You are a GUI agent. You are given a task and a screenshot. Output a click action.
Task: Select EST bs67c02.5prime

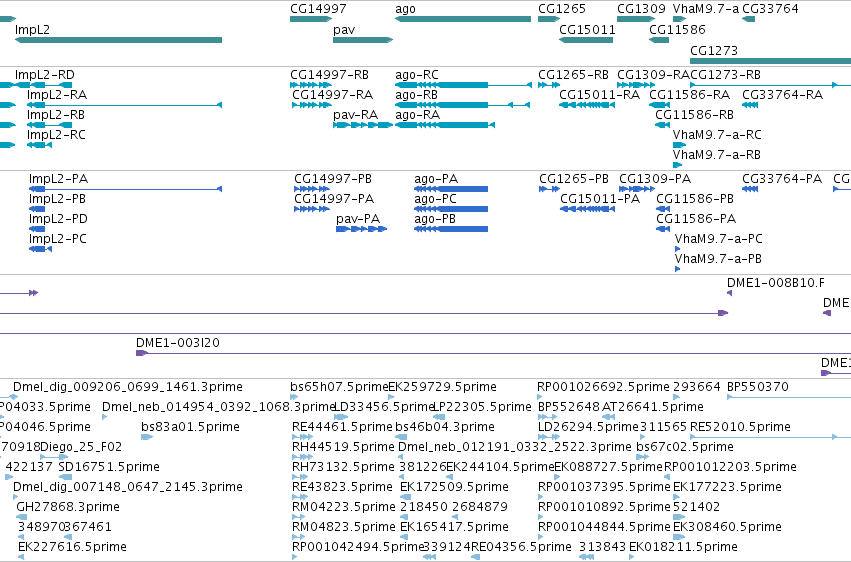pos(685,448)
